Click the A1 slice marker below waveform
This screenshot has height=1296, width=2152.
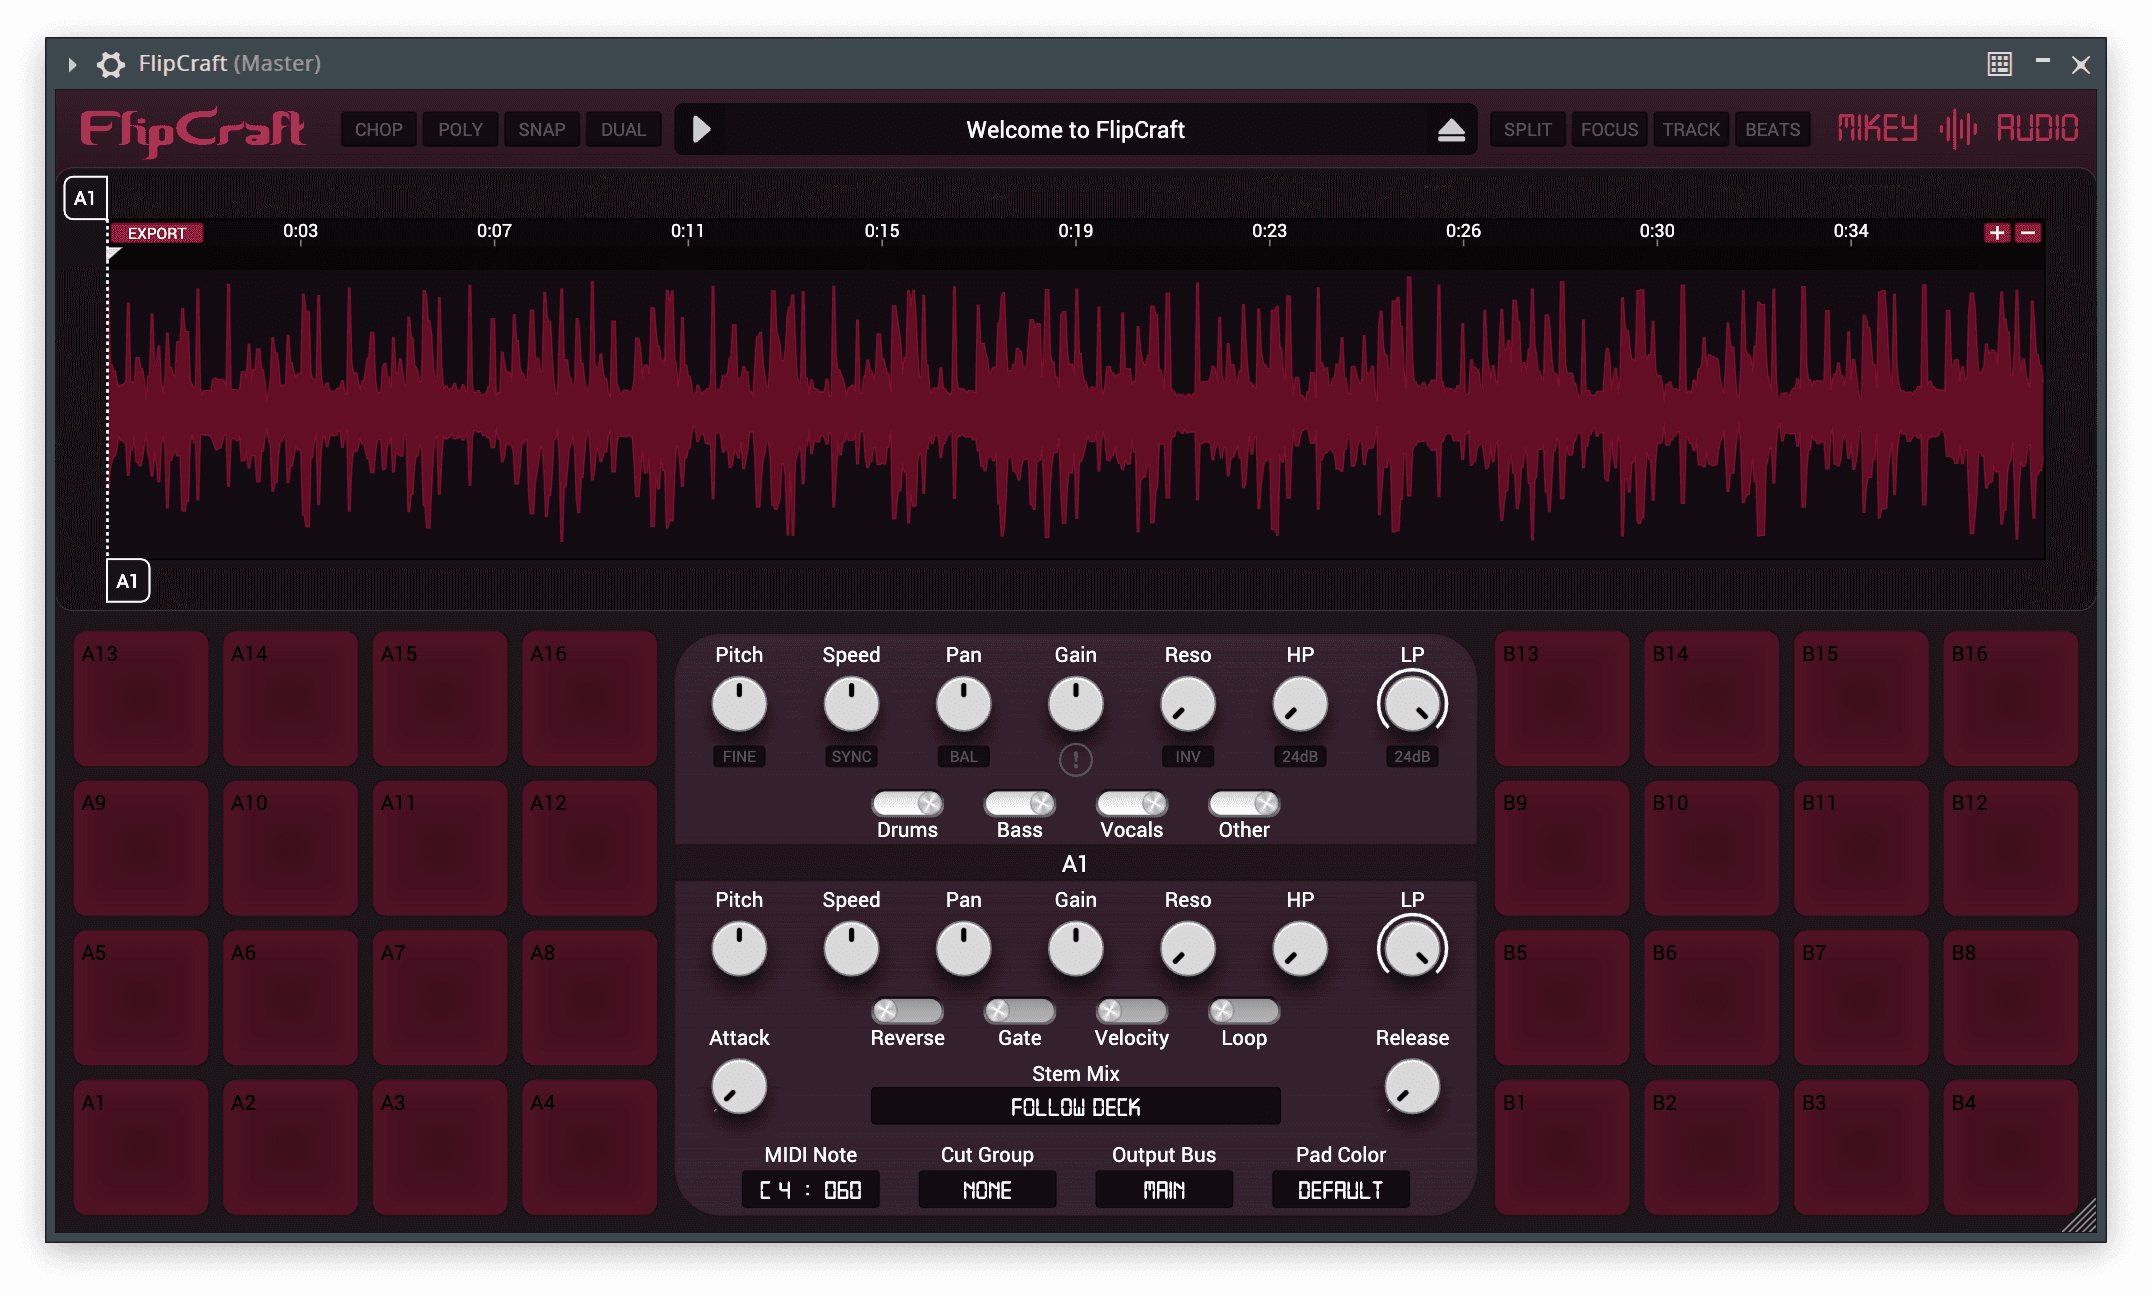(128, 581)
